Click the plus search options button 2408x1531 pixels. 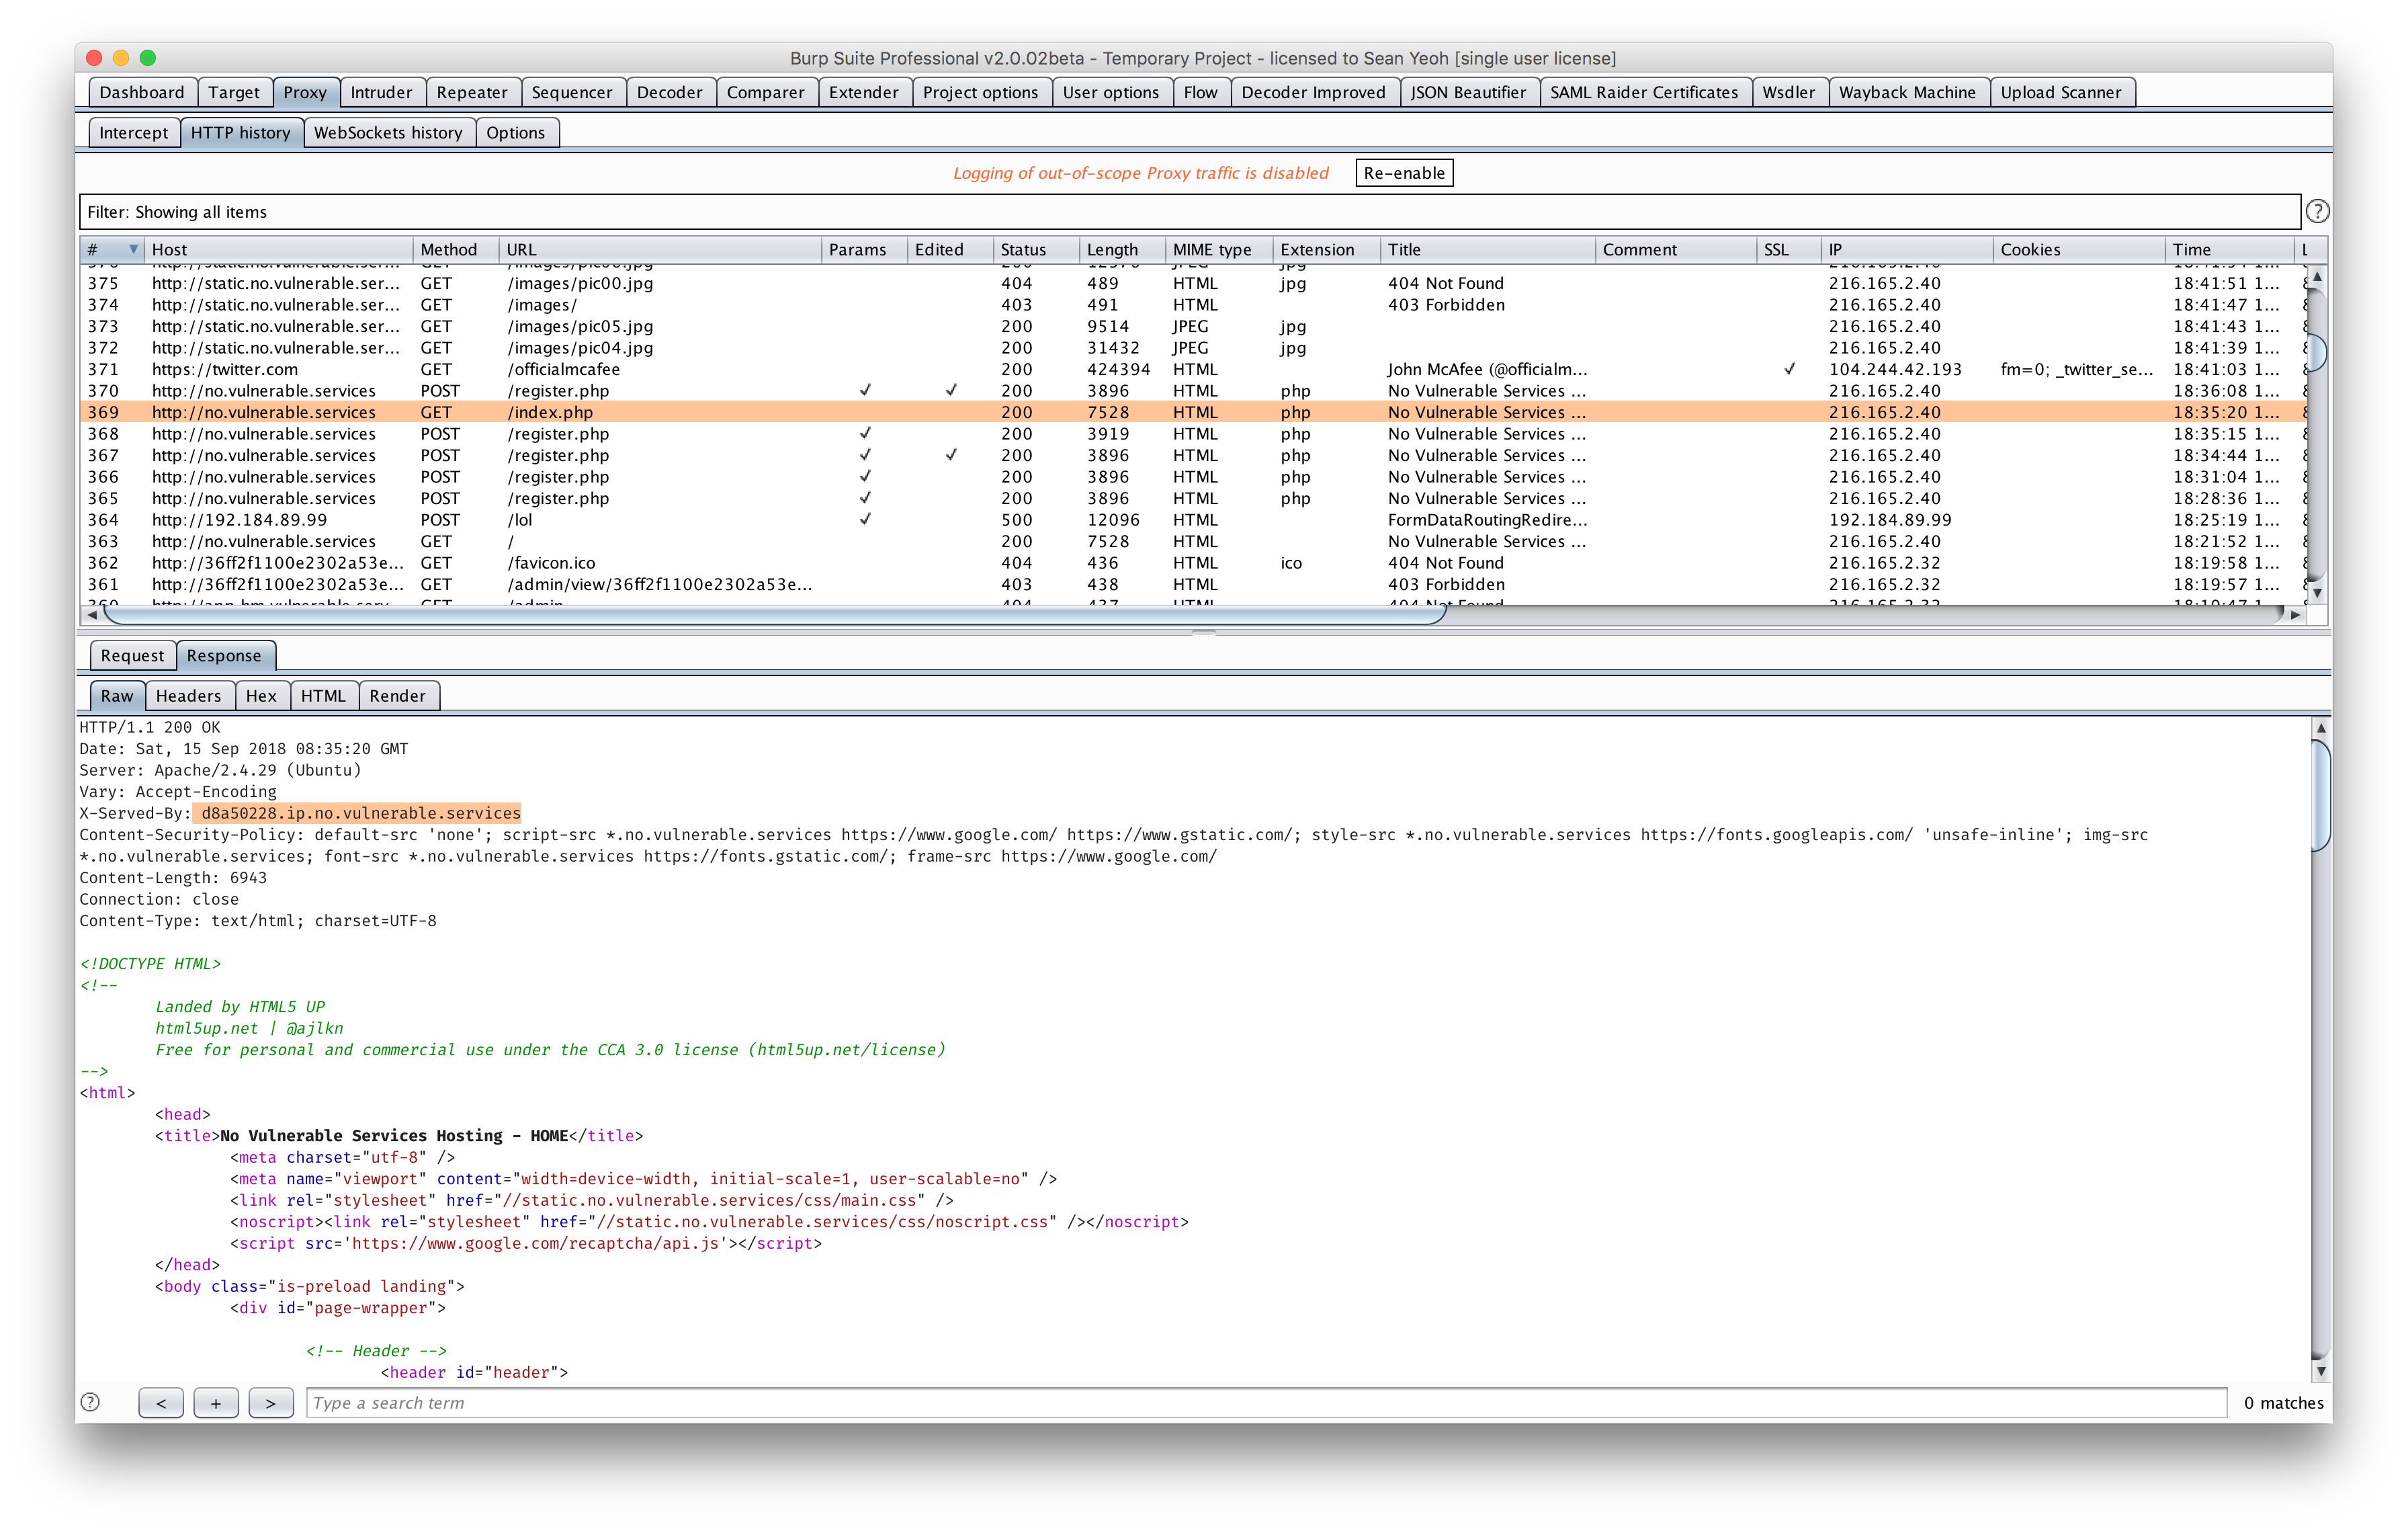(216, 1403)
